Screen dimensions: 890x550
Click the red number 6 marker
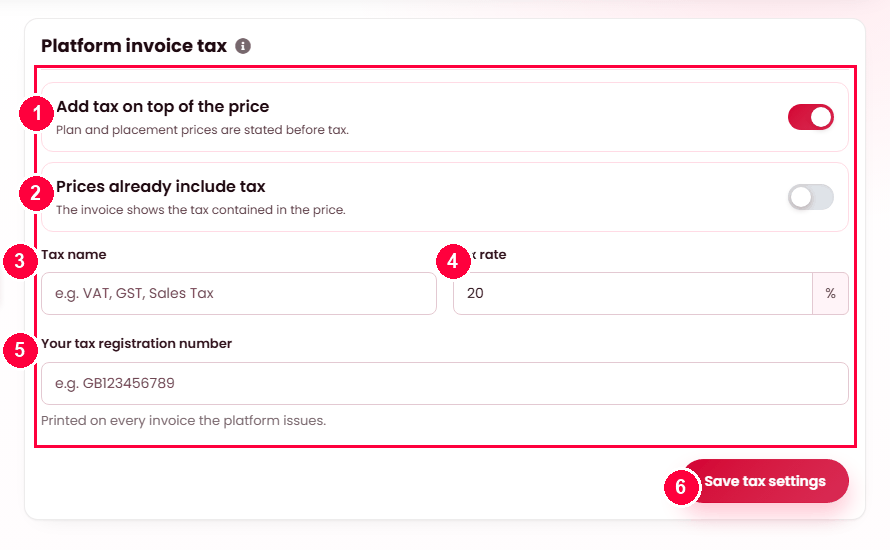[x=681, y=487]
